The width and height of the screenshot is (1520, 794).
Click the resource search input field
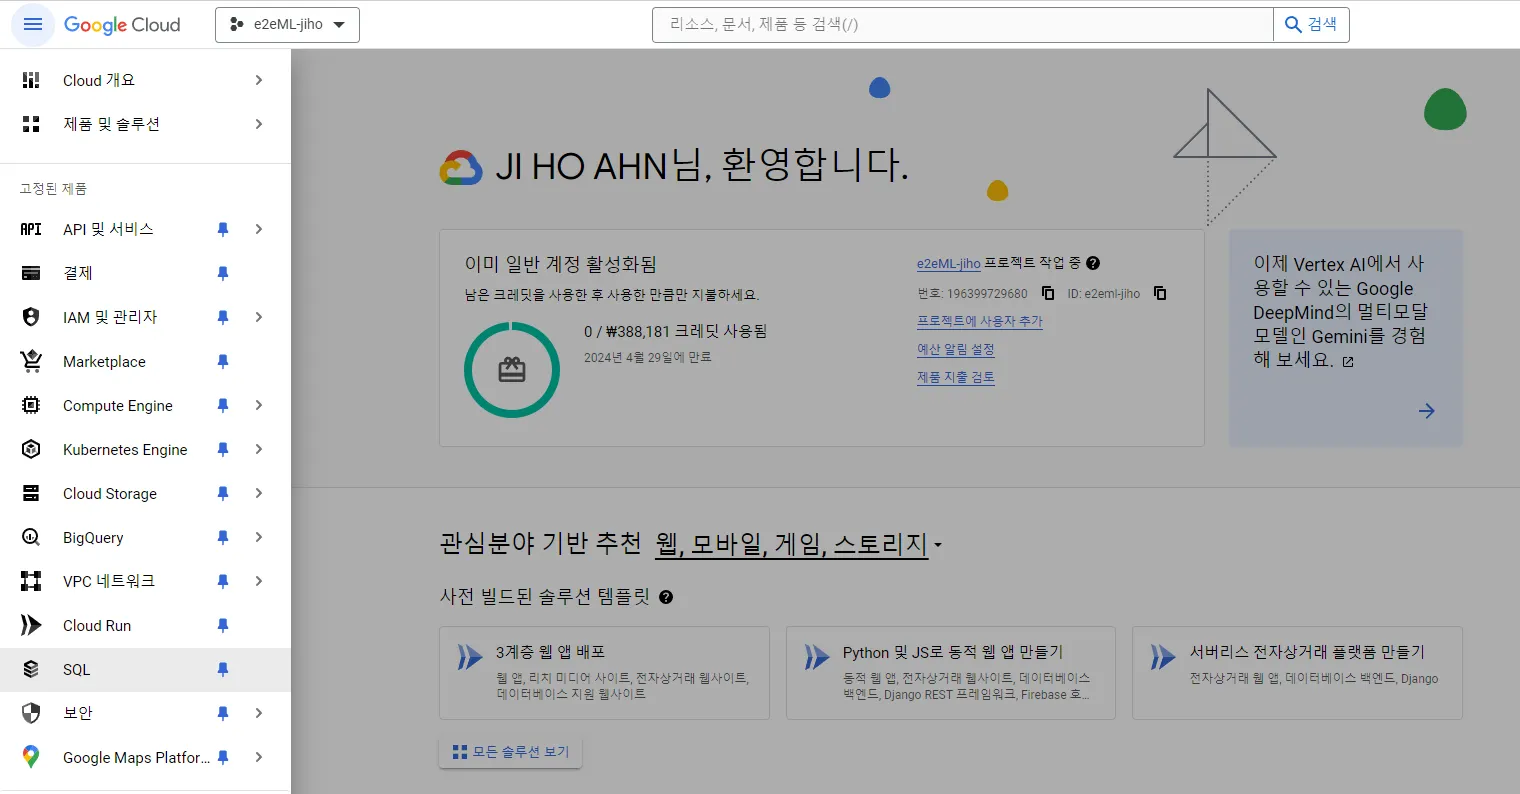pos(963,25)
